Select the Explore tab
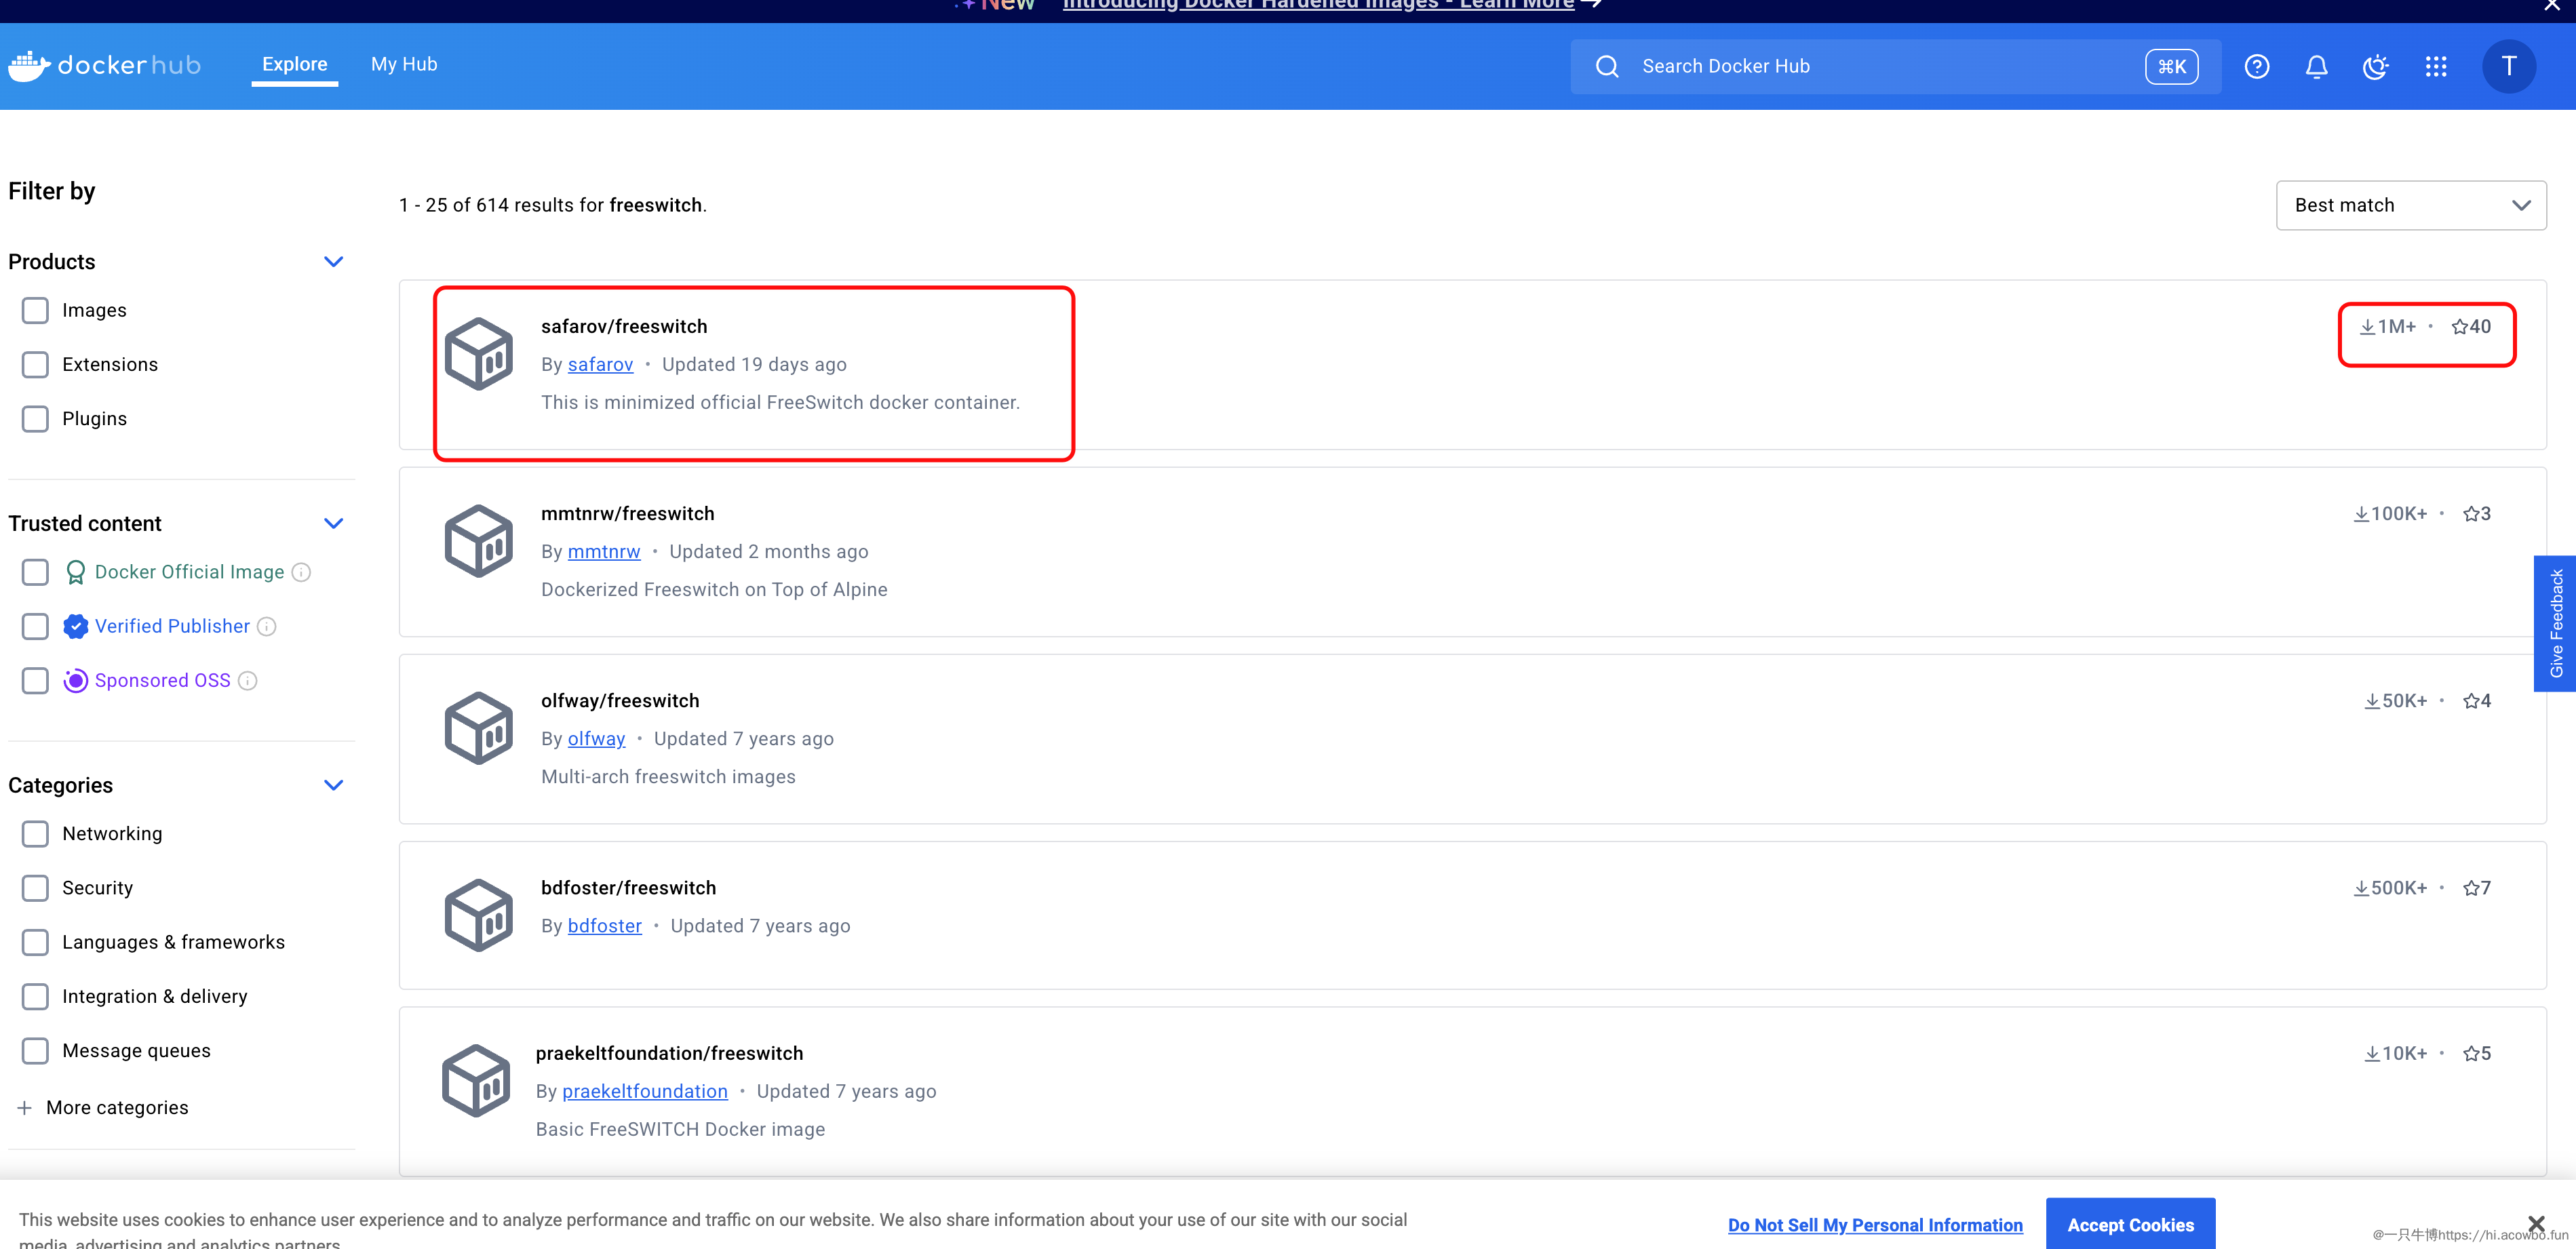Viewport: 2576px width, 1249px height. click(295, 64)
